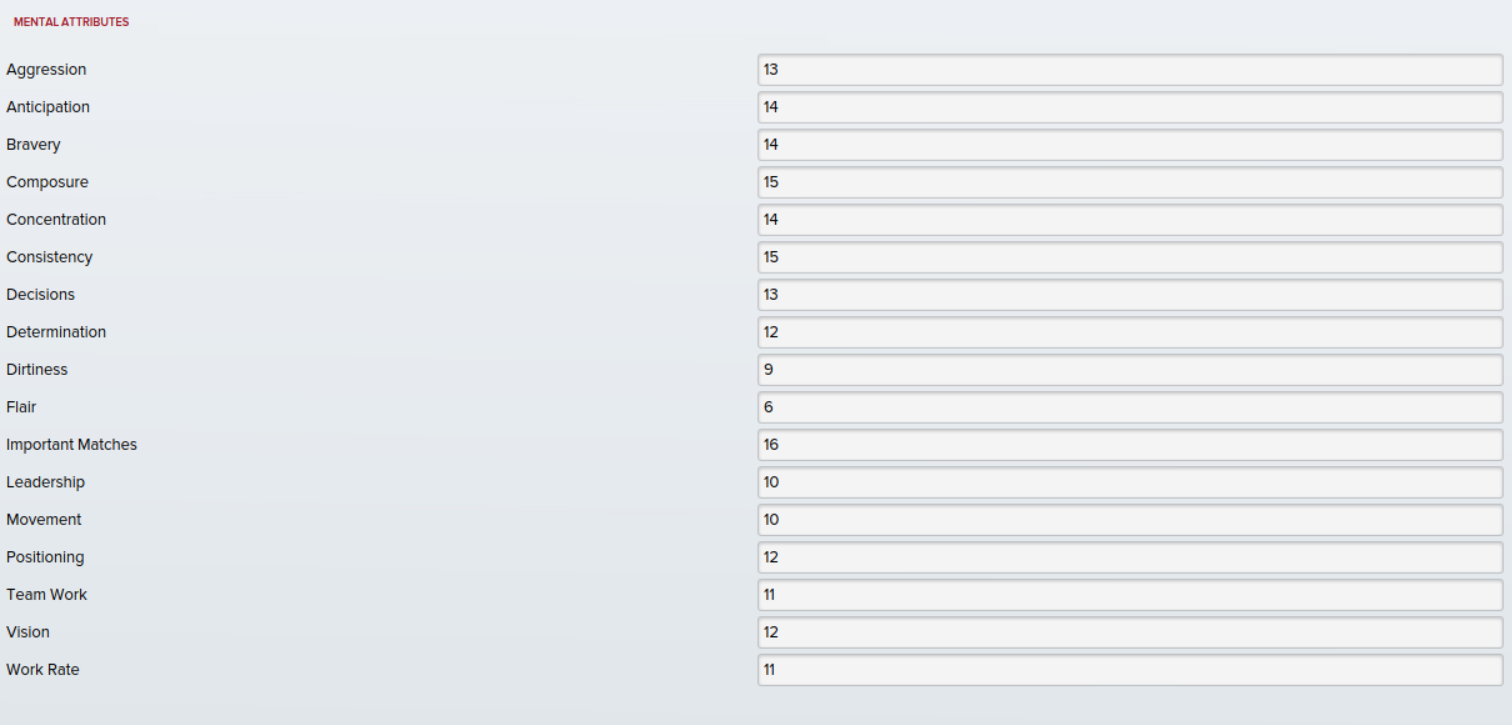
Task: Focus the Determination input box
Action: pyautogui.click(x=1130, y=332)
